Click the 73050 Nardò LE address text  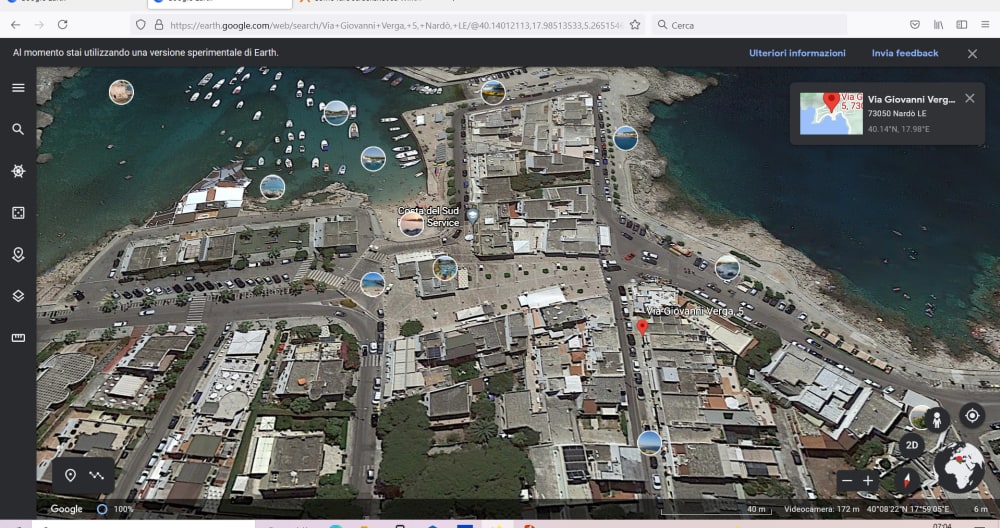(897, 114)
